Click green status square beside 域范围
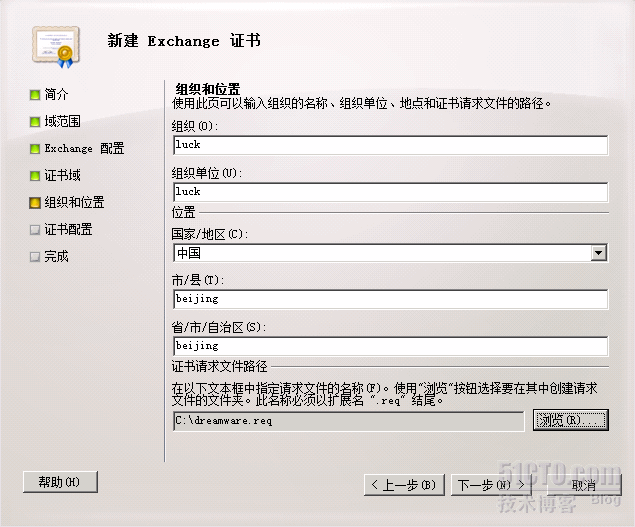Screen dimensions: 635x527 tap(35, 122)
